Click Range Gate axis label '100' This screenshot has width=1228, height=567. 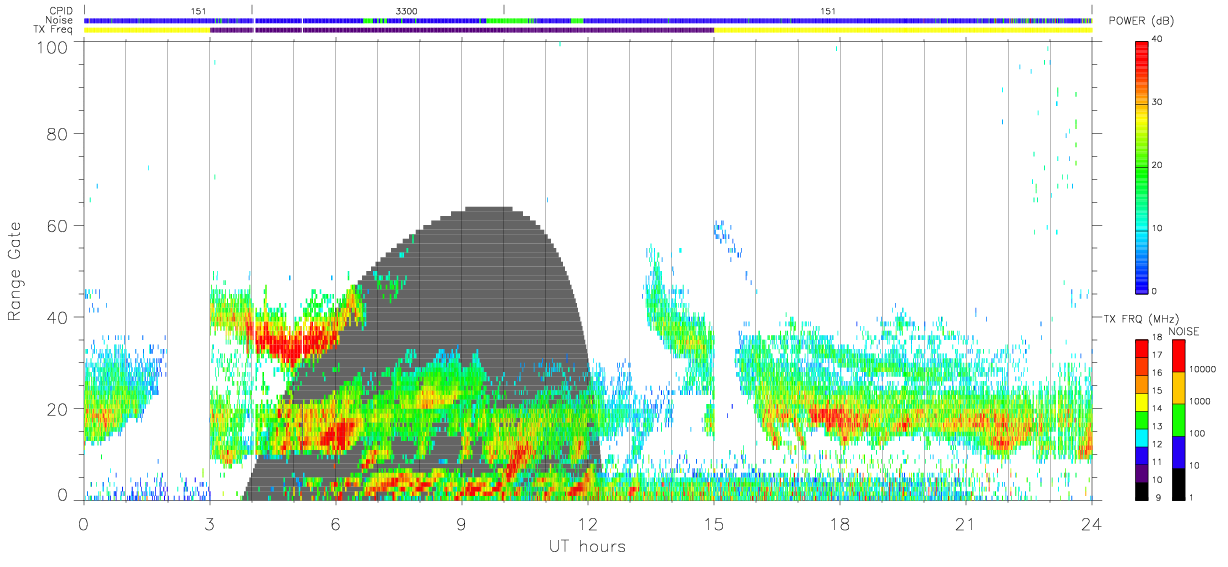point(53,48)
